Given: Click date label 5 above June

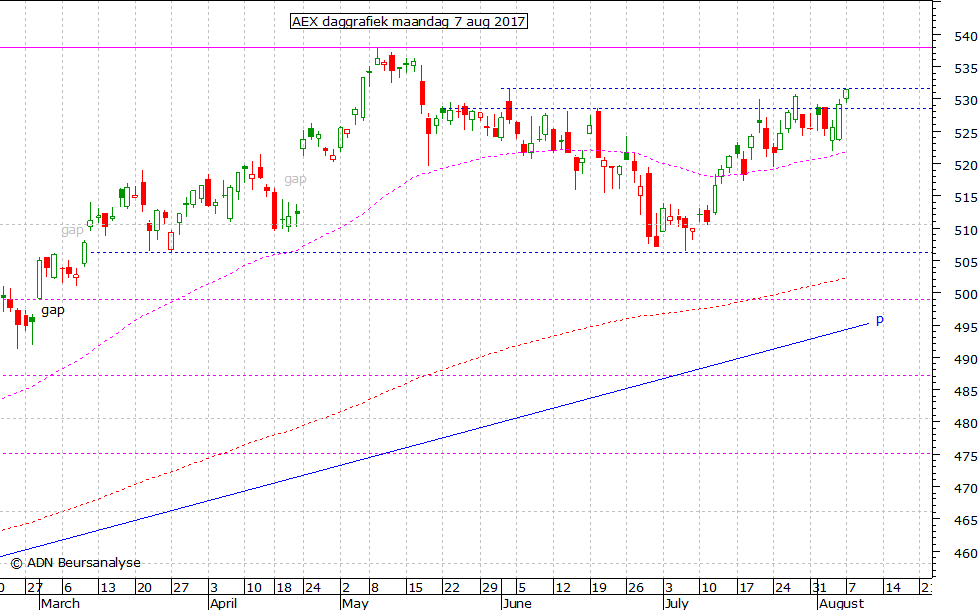Looking at the screenshot, I should click(522, 588).
